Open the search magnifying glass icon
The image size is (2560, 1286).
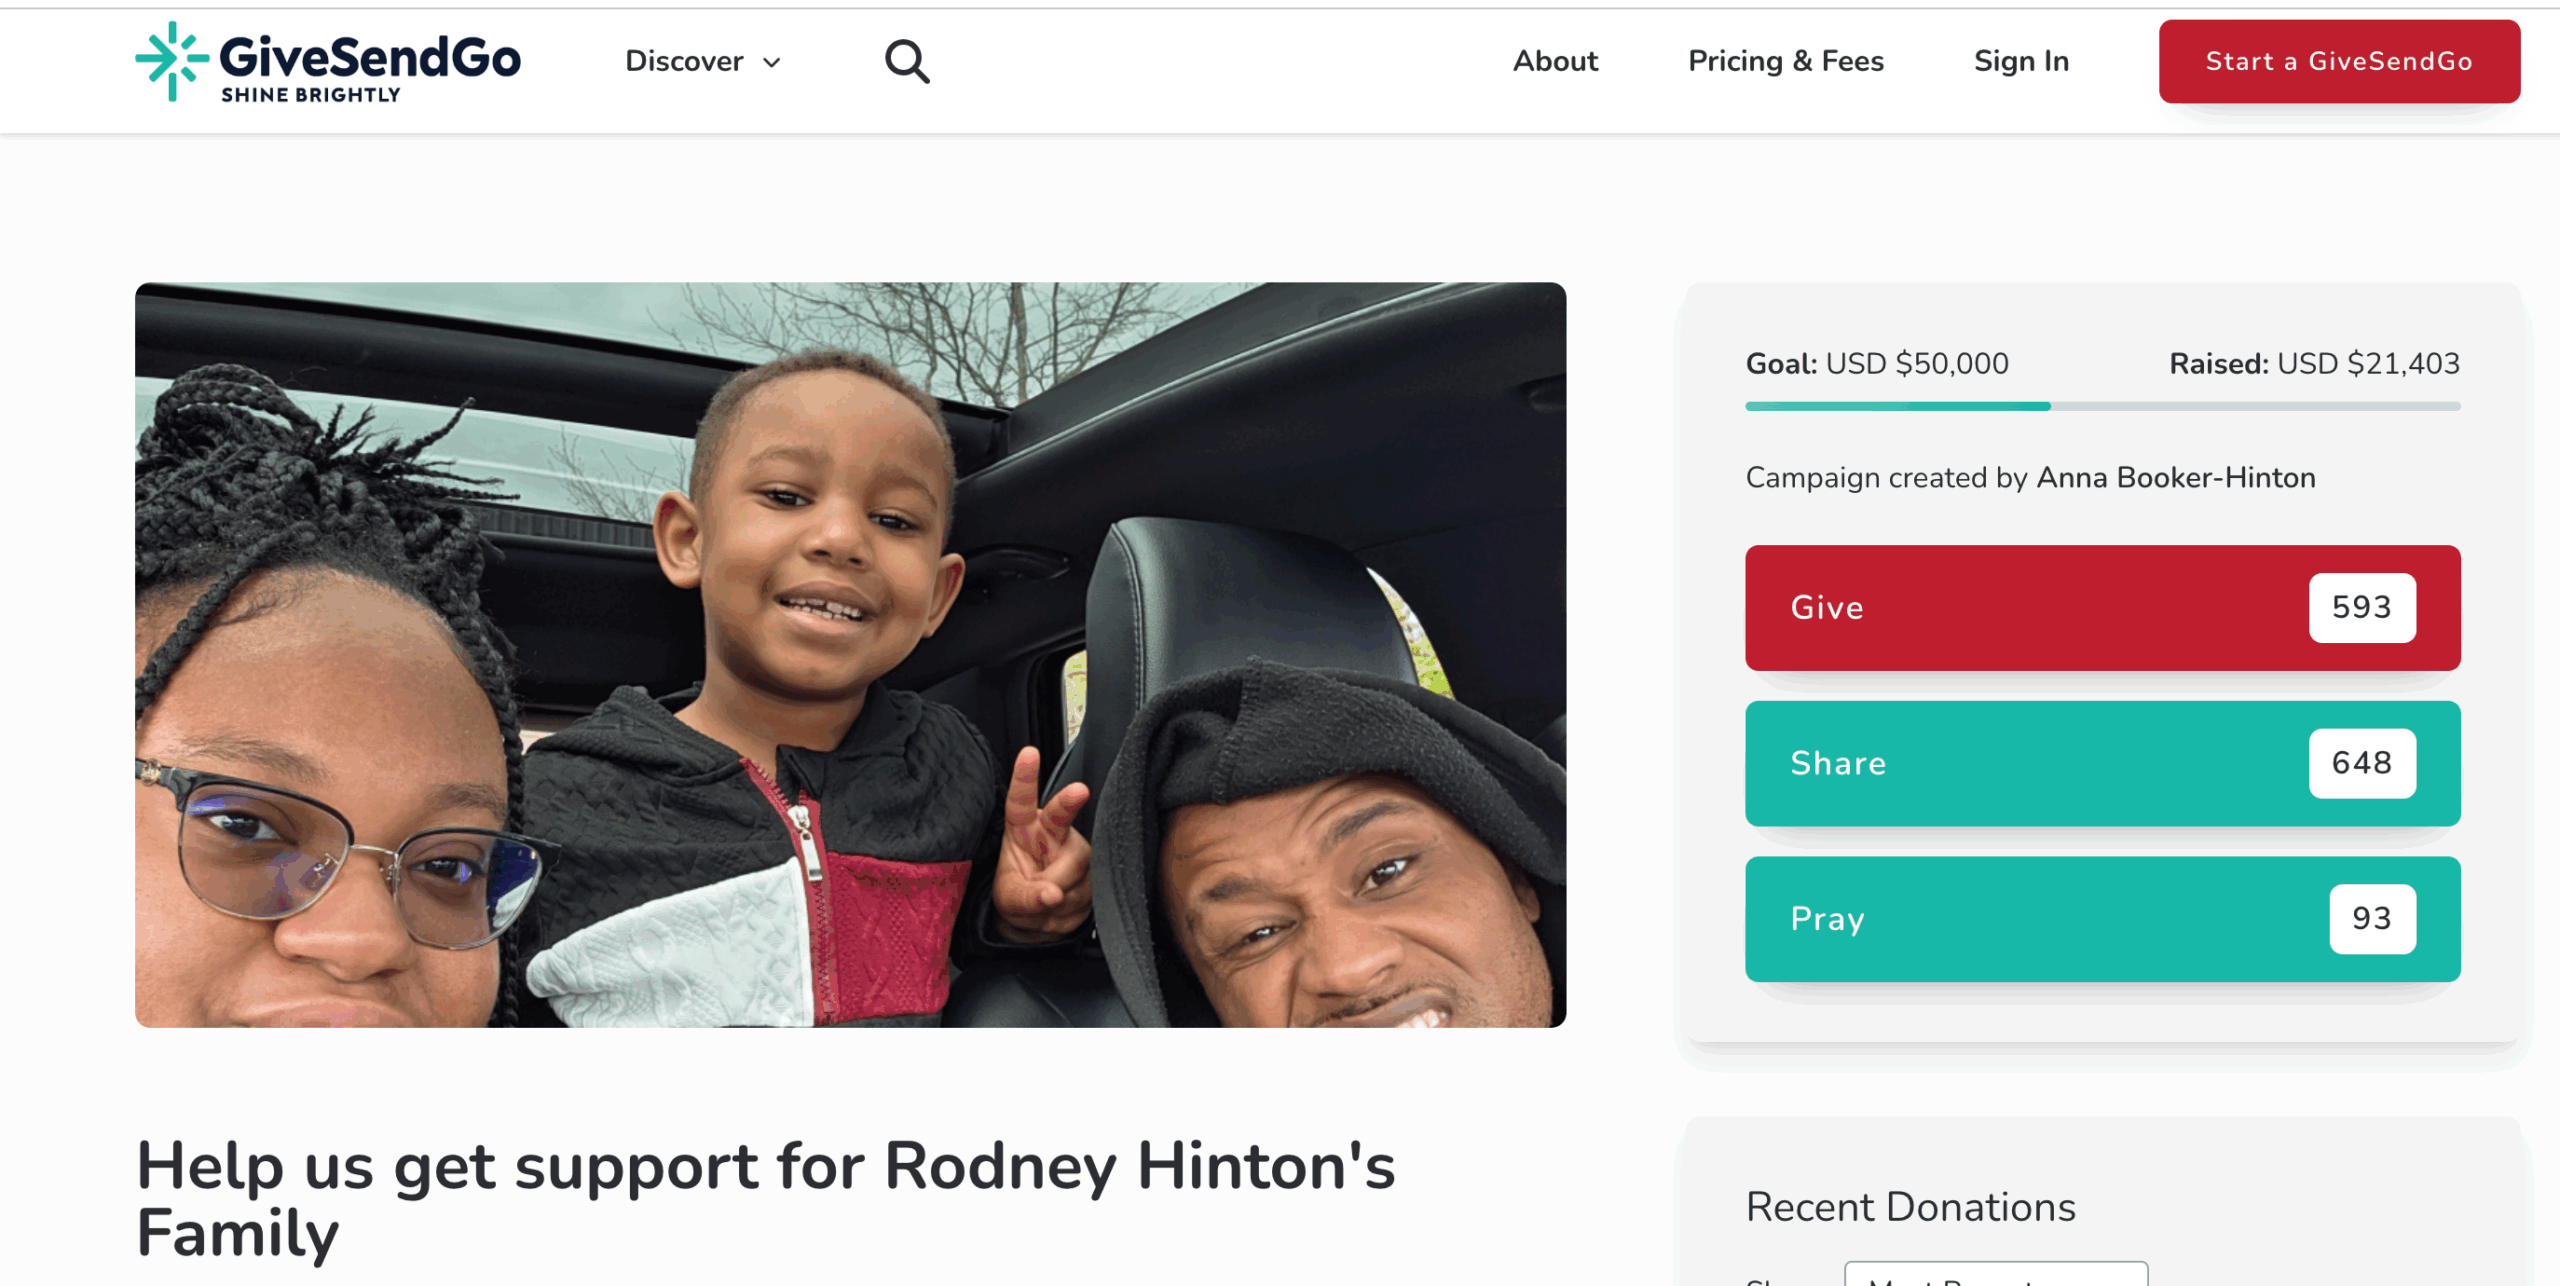pos(907,62)
